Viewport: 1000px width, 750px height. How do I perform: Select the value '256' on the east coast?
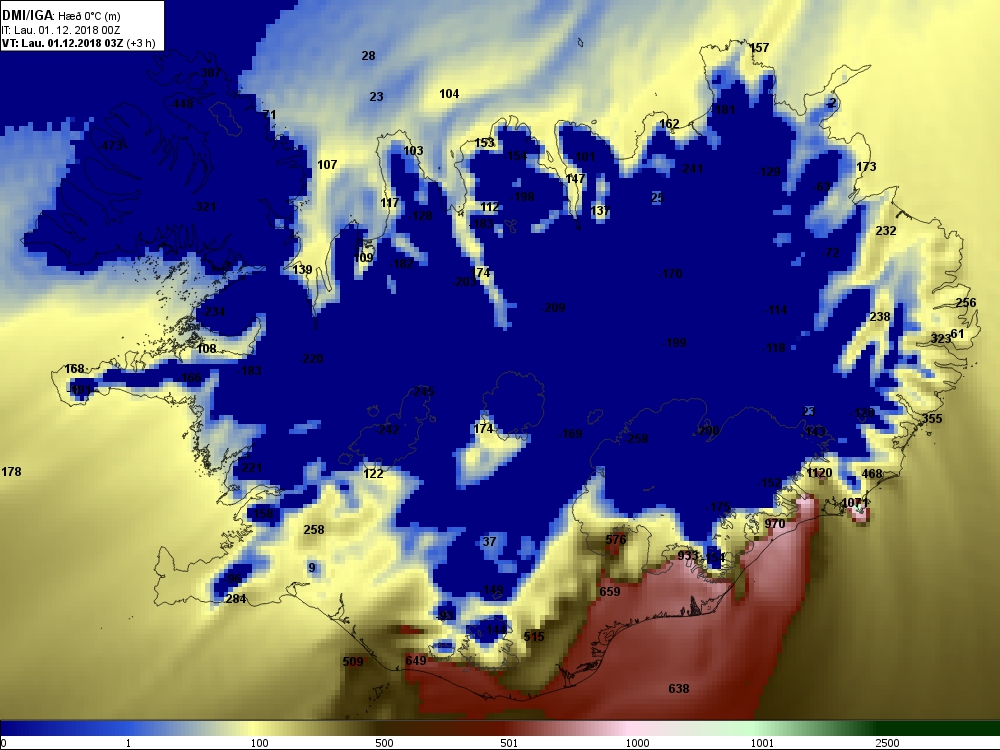point(966,303)
